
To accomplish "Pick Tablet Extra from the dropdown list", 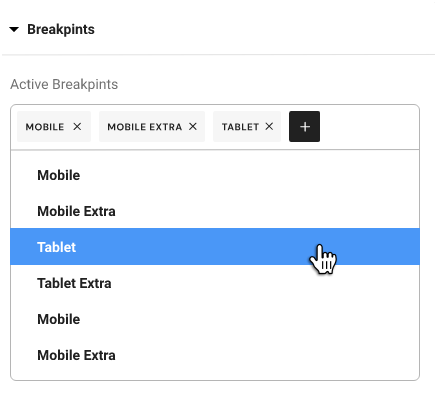I will 215,283.
